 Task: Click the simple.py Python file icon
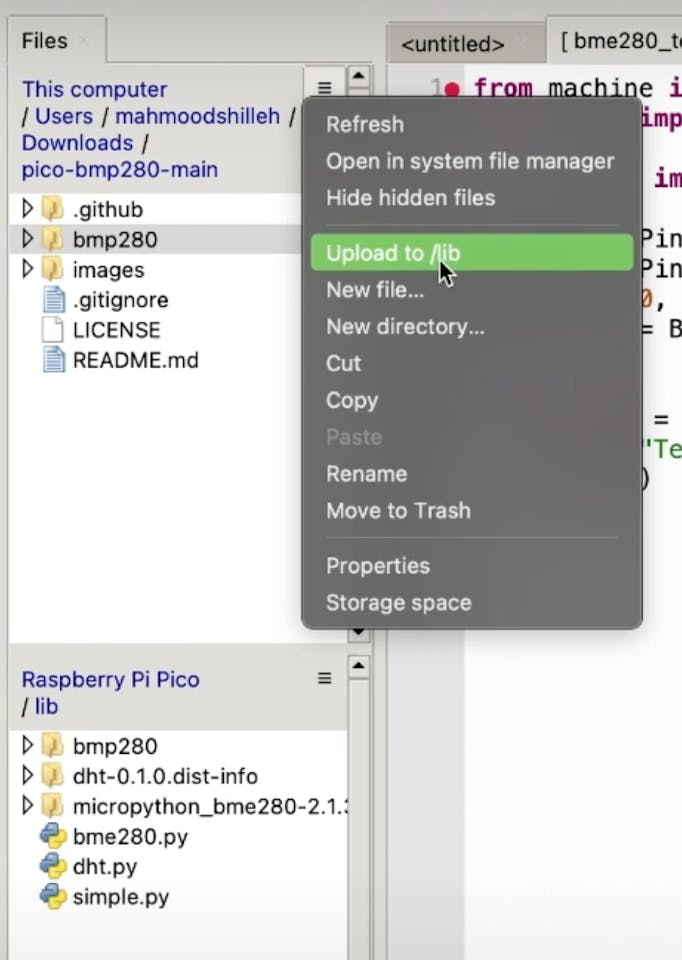(x=52, y=896)
